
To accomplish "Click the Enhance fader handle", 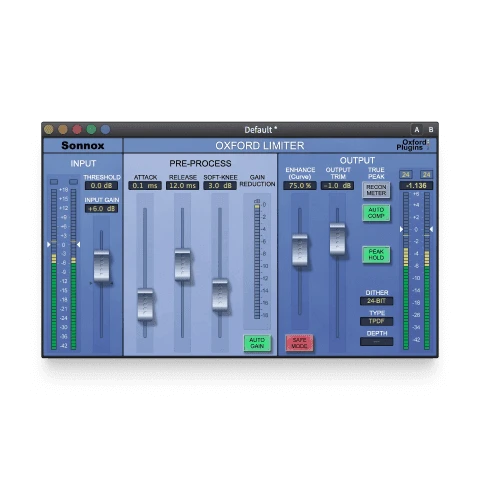I will 300,250.
